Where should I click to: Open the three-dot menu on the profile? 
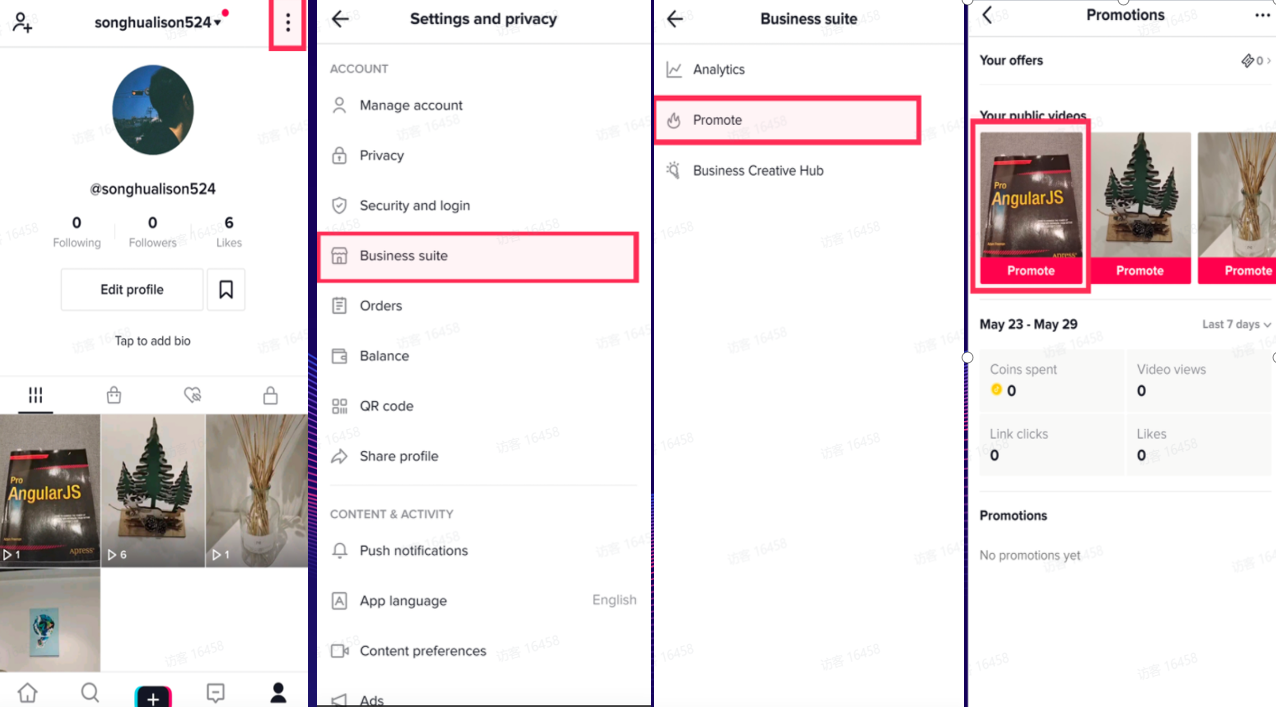(x=288, y=22)
